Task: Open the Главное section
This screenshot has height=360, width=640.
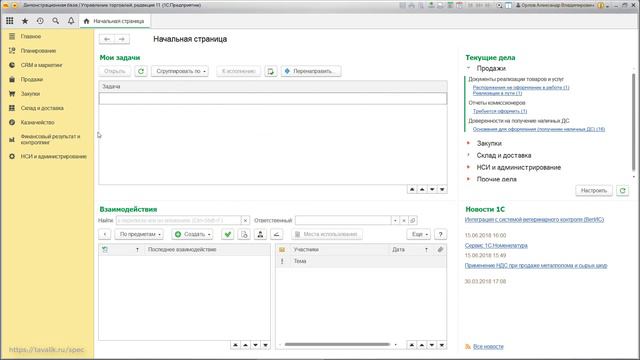Action: (x=31, y=36)
